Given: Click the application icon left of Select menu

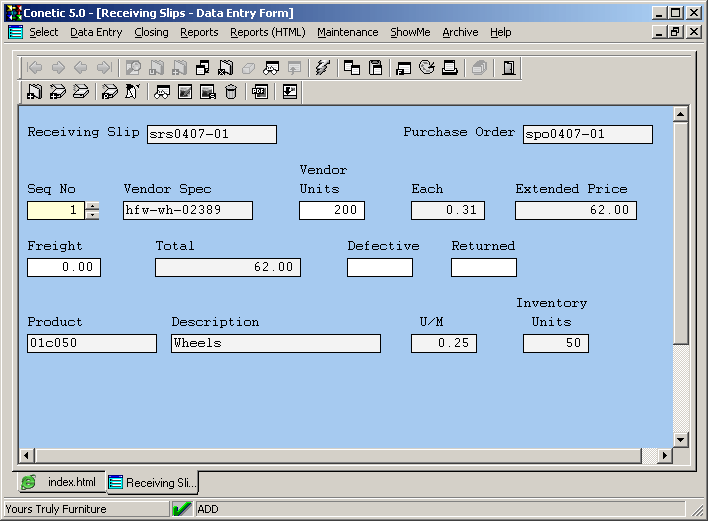Looking at the screenshot, I should point(15,32).
